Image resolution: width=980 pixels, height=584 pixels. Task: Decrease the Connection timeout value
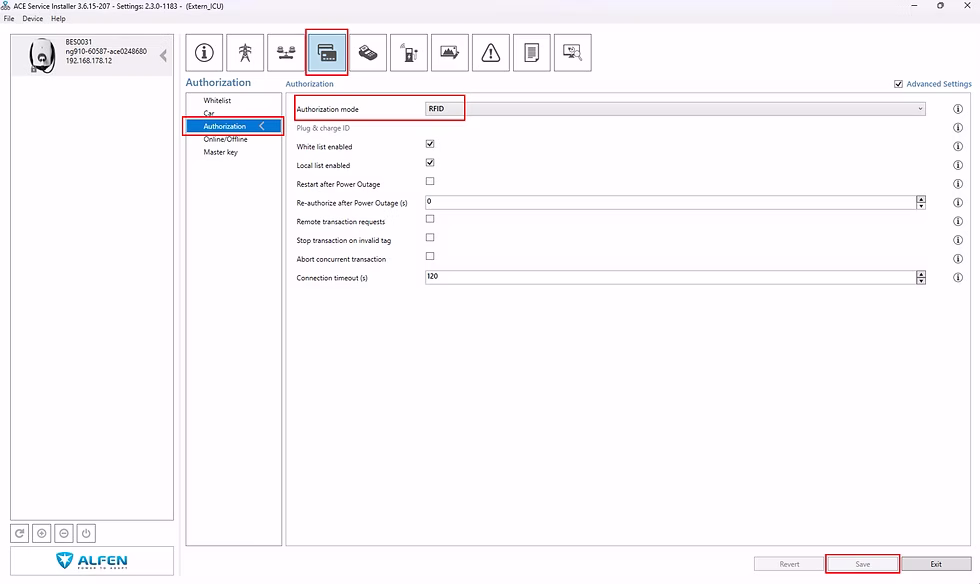point(921,281)
